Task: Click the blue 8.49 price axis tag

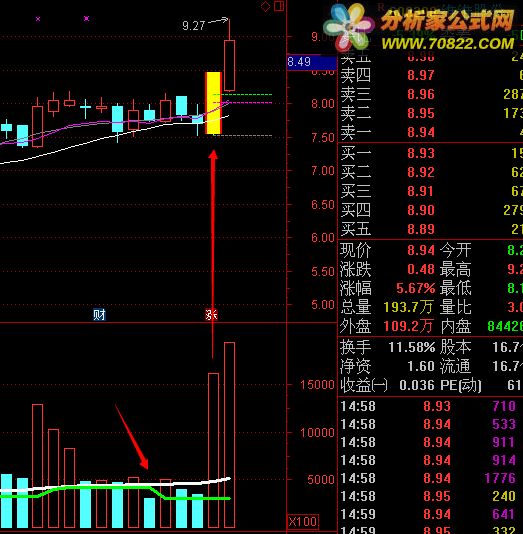Action: [x=311, y=62]
